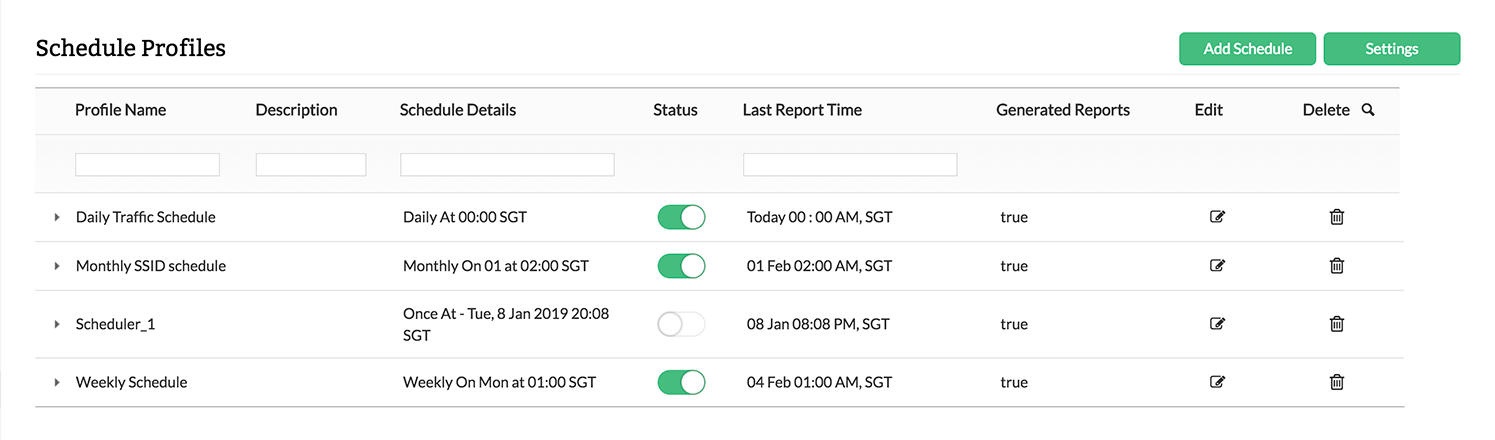Image resolution: width=1495 pixels, height=440 pixels.
Task: Delete the Daily Traffic Schedule profile
Action: pyautogui.click(x=1336, y=217)
